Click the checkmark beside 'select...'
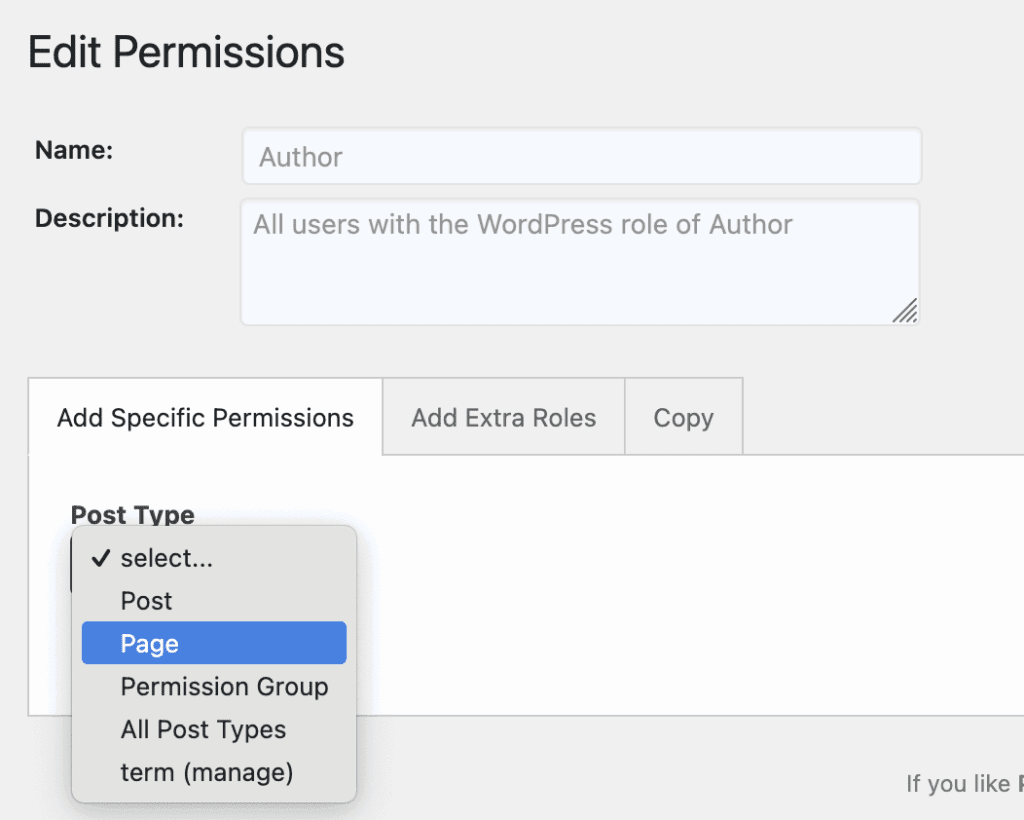This screenshot has width=1024, height=820. (x=100, y=559)
